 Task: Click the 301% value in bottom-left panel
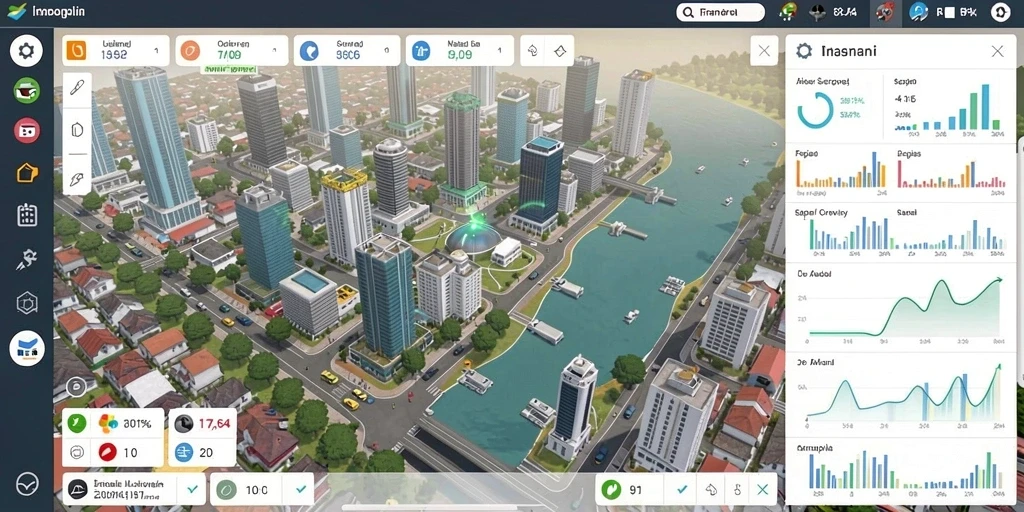(x=137, y=423)
